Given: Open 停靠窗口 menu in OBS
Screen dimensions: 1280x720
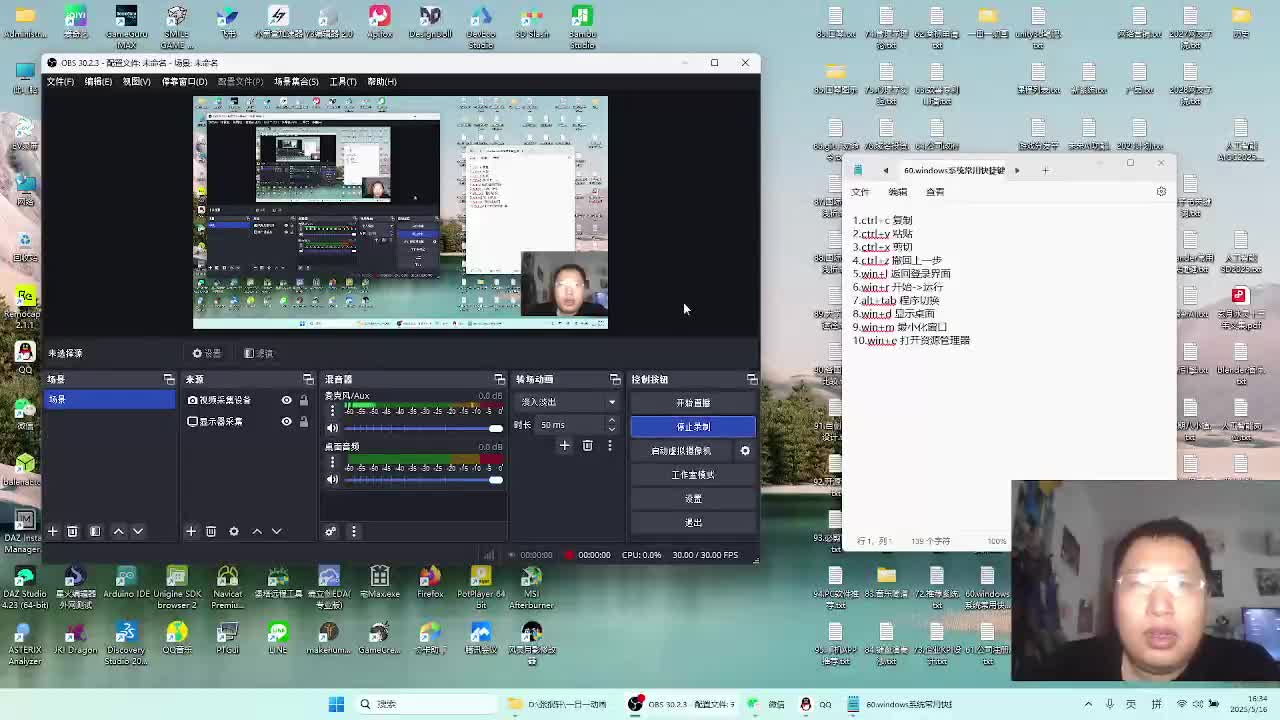Looking at the screenshot, I should (x=184, y=82).
